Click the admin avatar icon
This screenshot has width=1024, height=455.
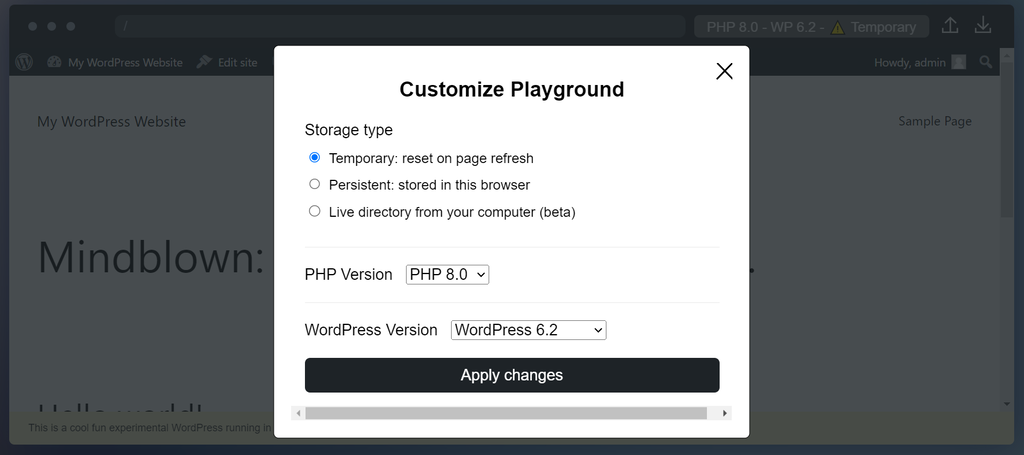click(x=959, y=62)
